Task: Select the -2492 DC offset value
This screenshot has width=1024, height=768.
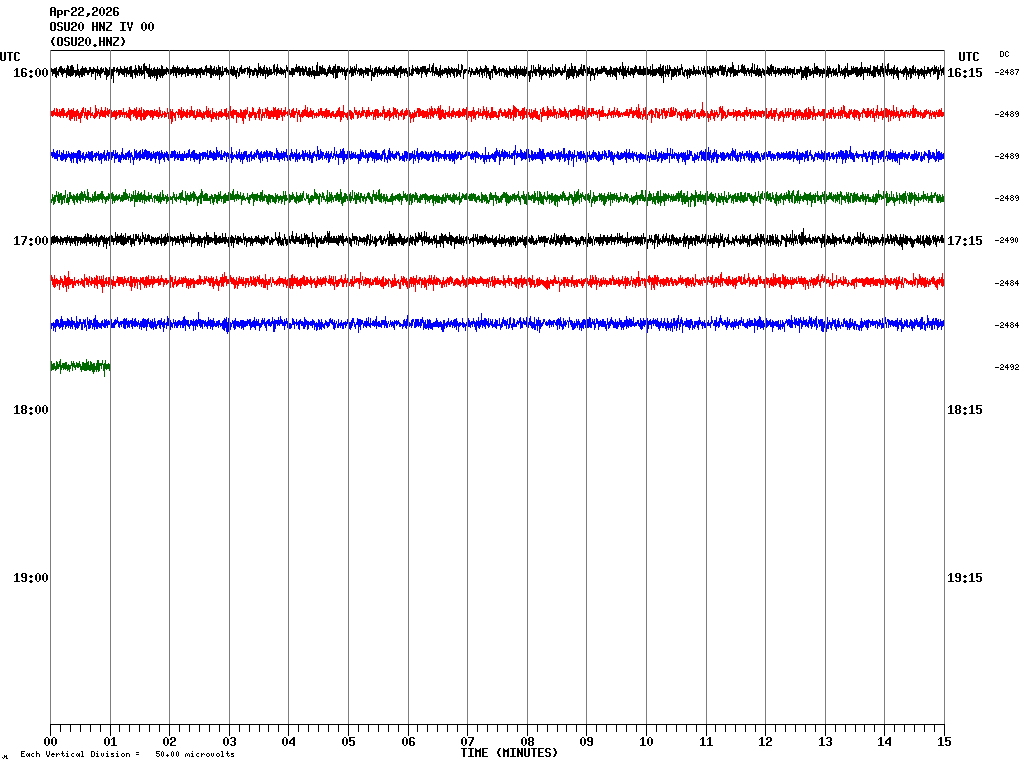Action: click(1006, 367)
